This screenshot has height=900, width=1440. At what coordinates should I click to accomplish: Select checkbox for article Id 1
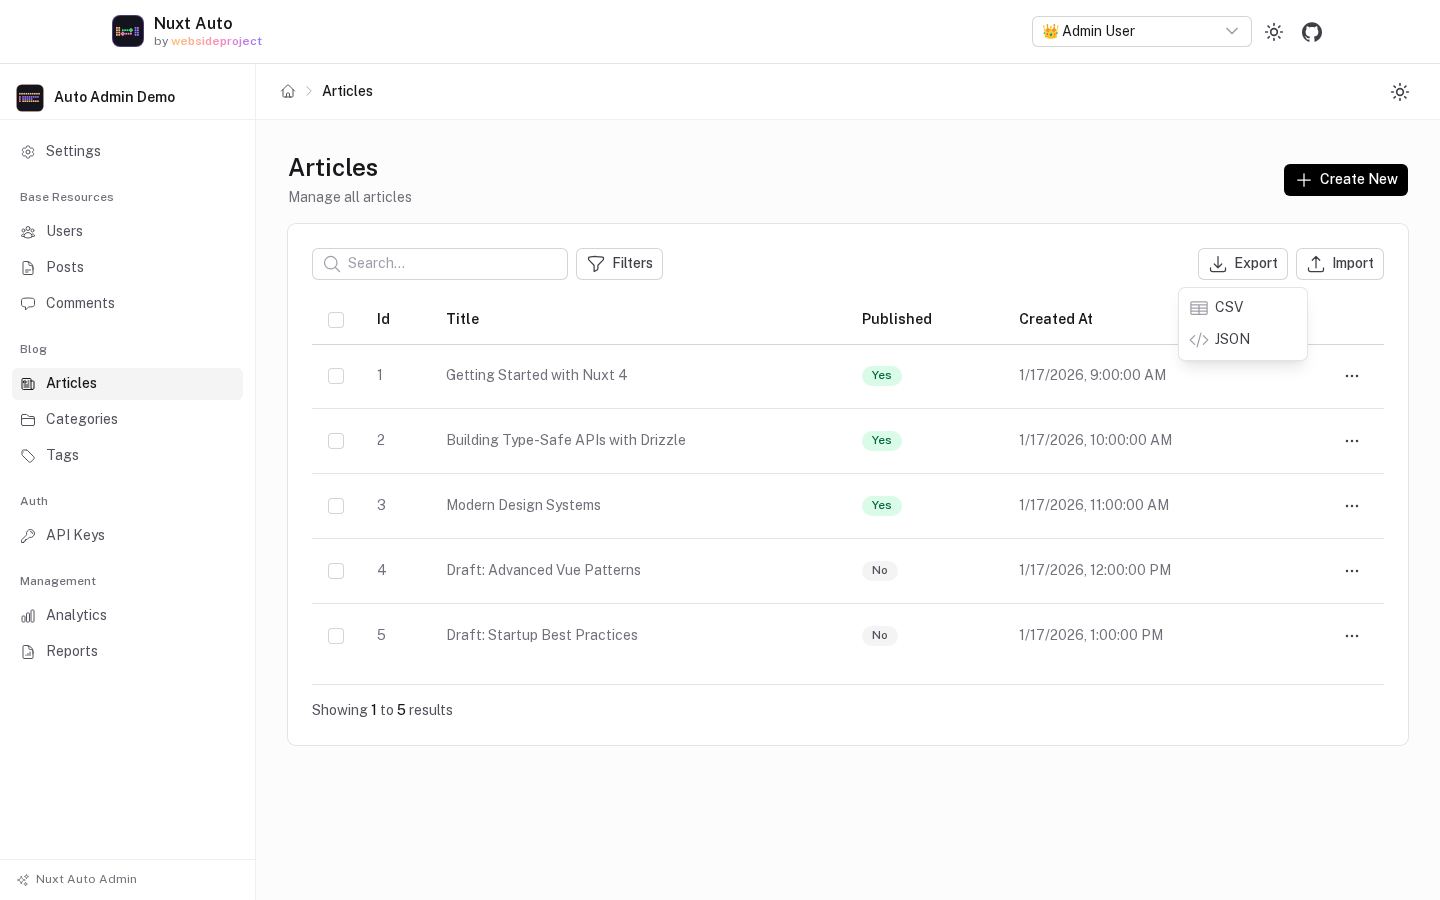[336, 376]
